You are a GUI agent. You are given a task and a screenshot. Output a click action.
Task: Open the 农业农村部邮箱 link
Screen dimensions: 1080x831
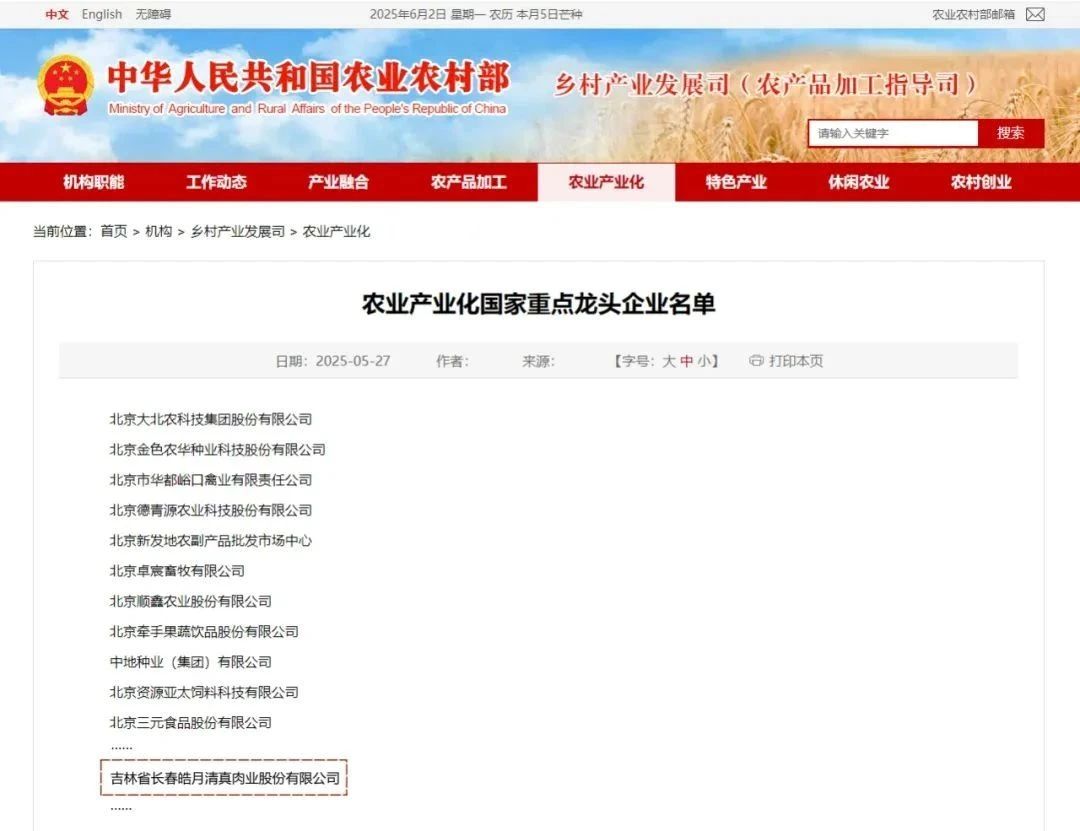[x=972, y=14]
